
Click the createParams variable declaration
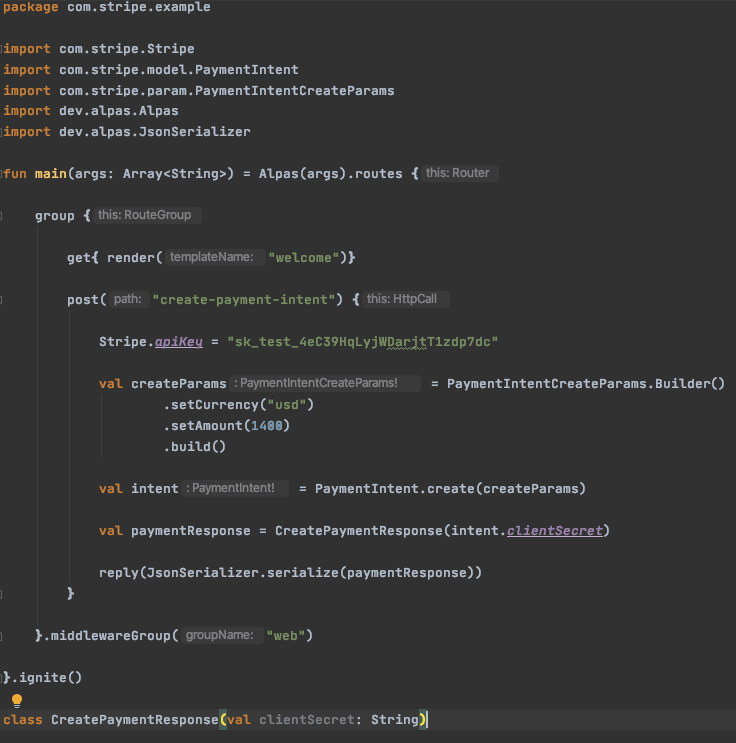(179, 383)
